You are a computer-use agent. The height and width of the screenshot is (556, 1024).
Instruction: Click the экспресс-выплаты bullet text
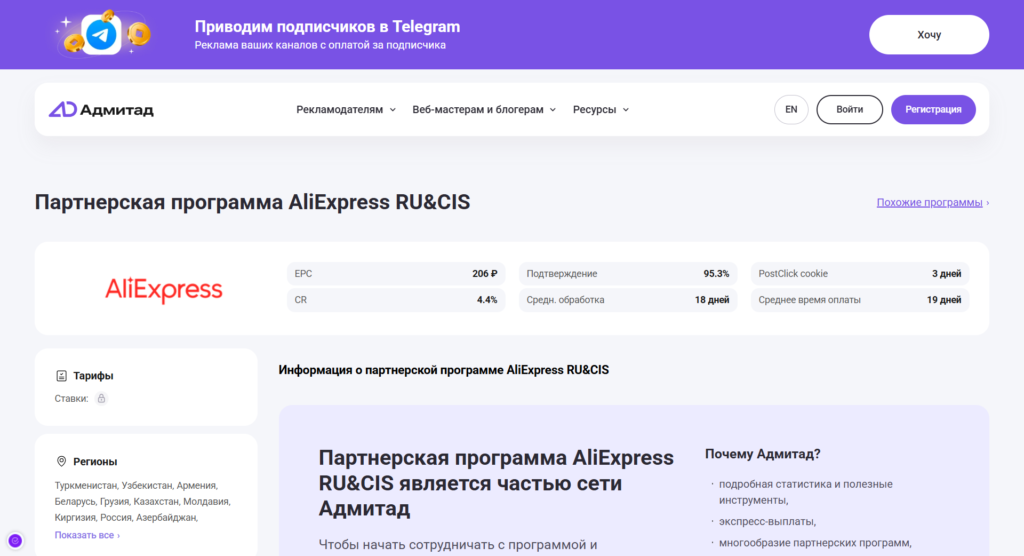[x=767, y=521]
